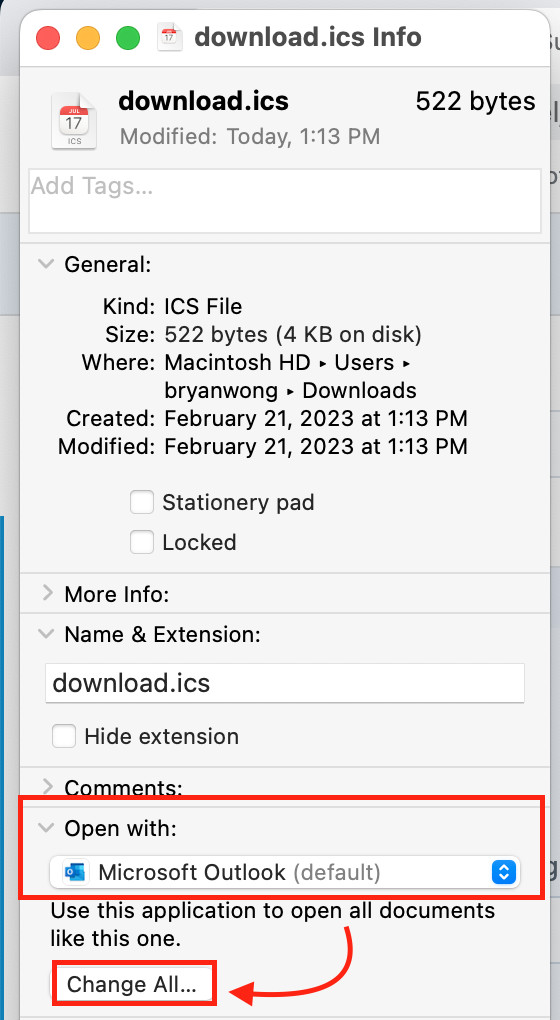Collapse the Open with section
This screenshot has width=560, height=1020.
(46, 828)
